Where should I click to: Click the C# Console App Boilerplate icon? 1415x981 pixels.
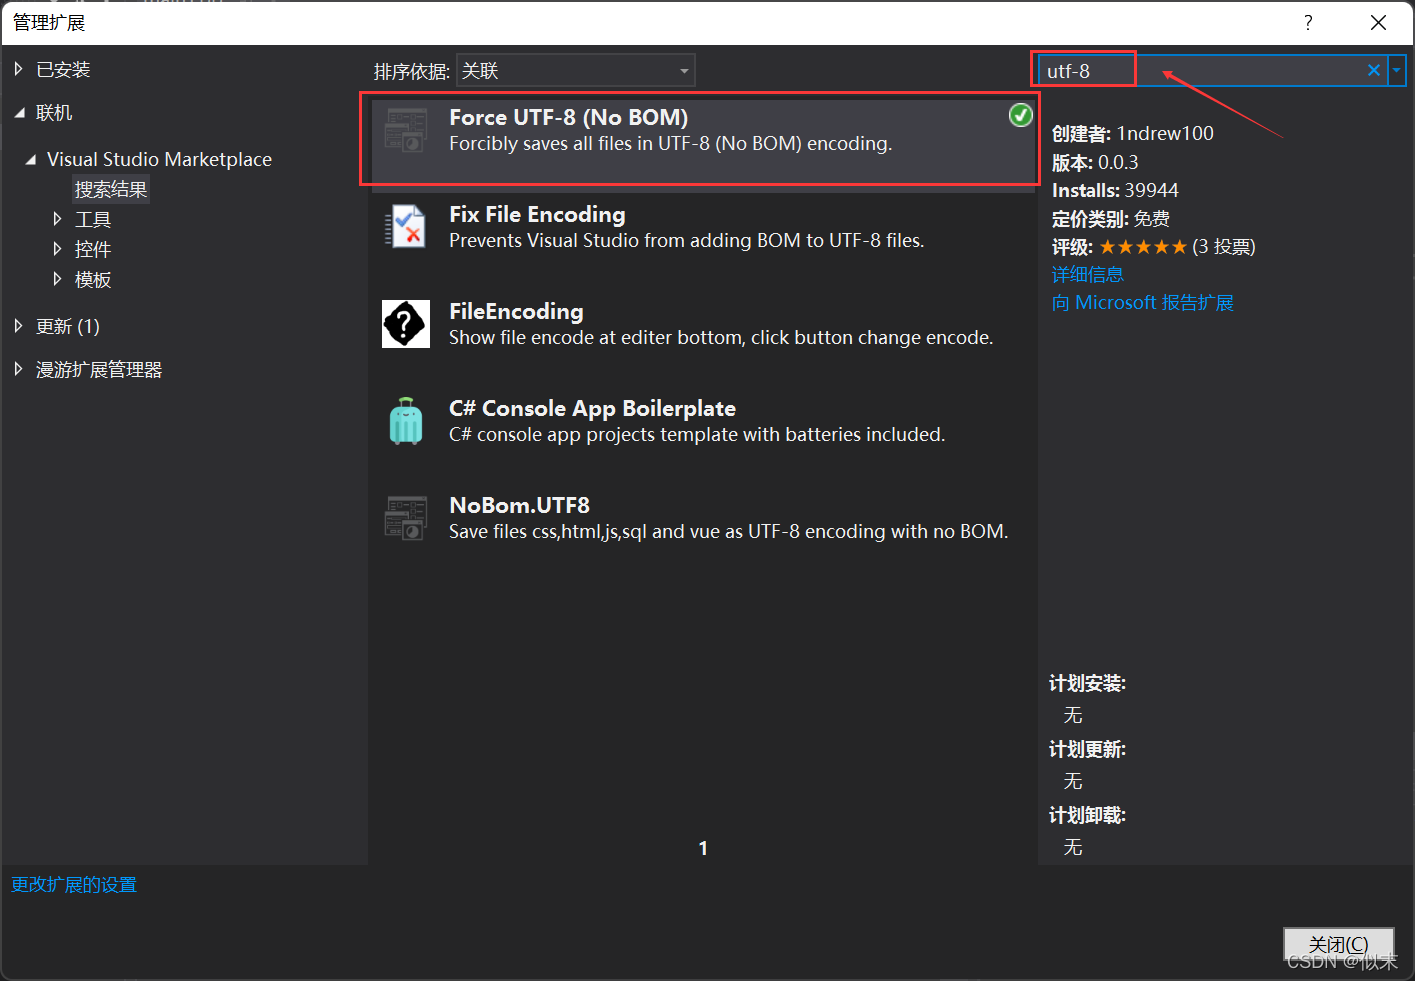(x=405, y=420)
